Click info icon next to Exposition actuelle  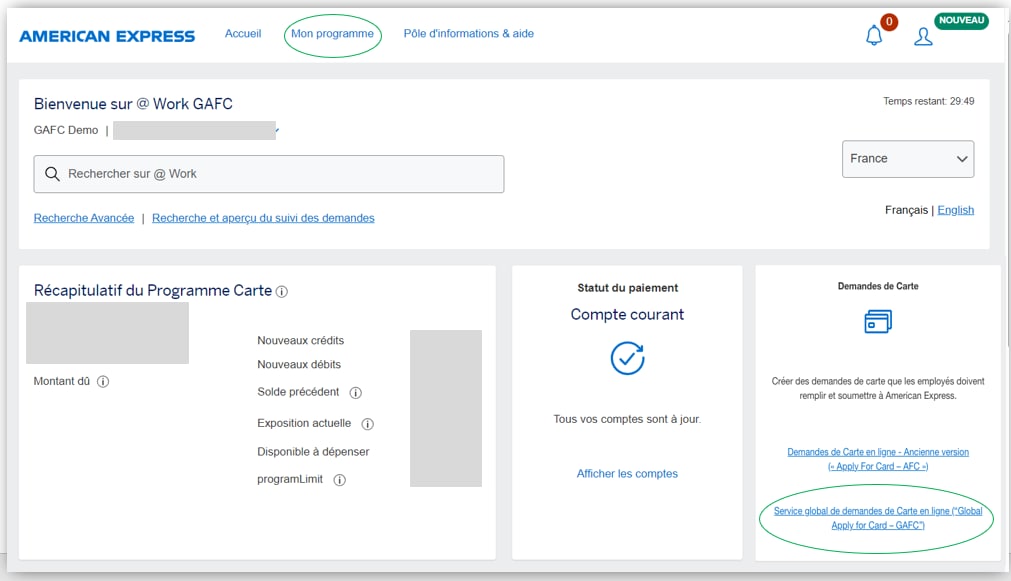coord(367,424)
